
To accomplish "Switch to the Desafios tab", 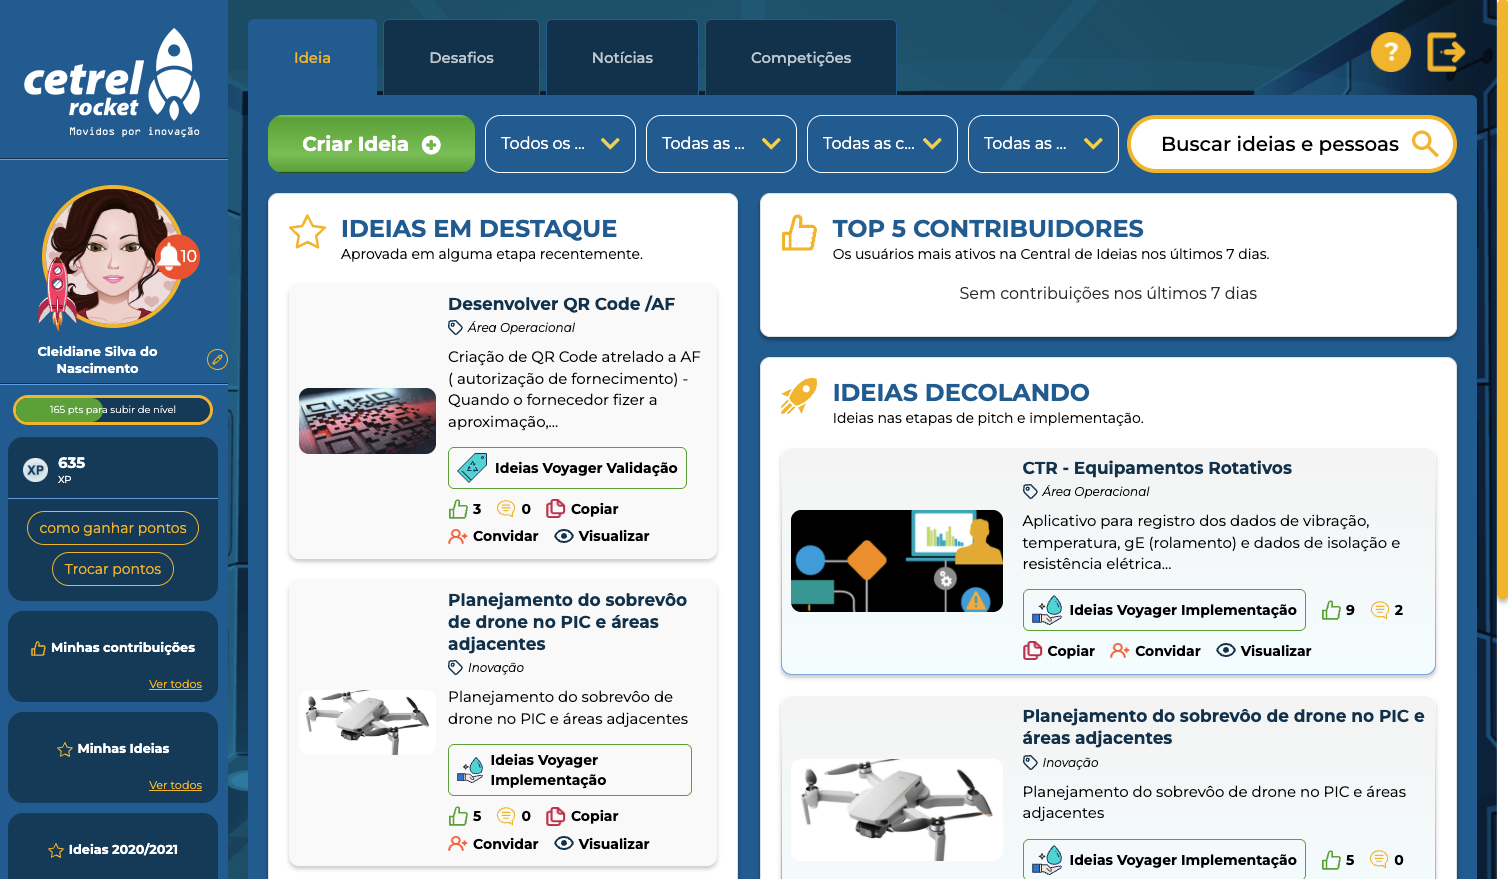I will pos(461,58).
